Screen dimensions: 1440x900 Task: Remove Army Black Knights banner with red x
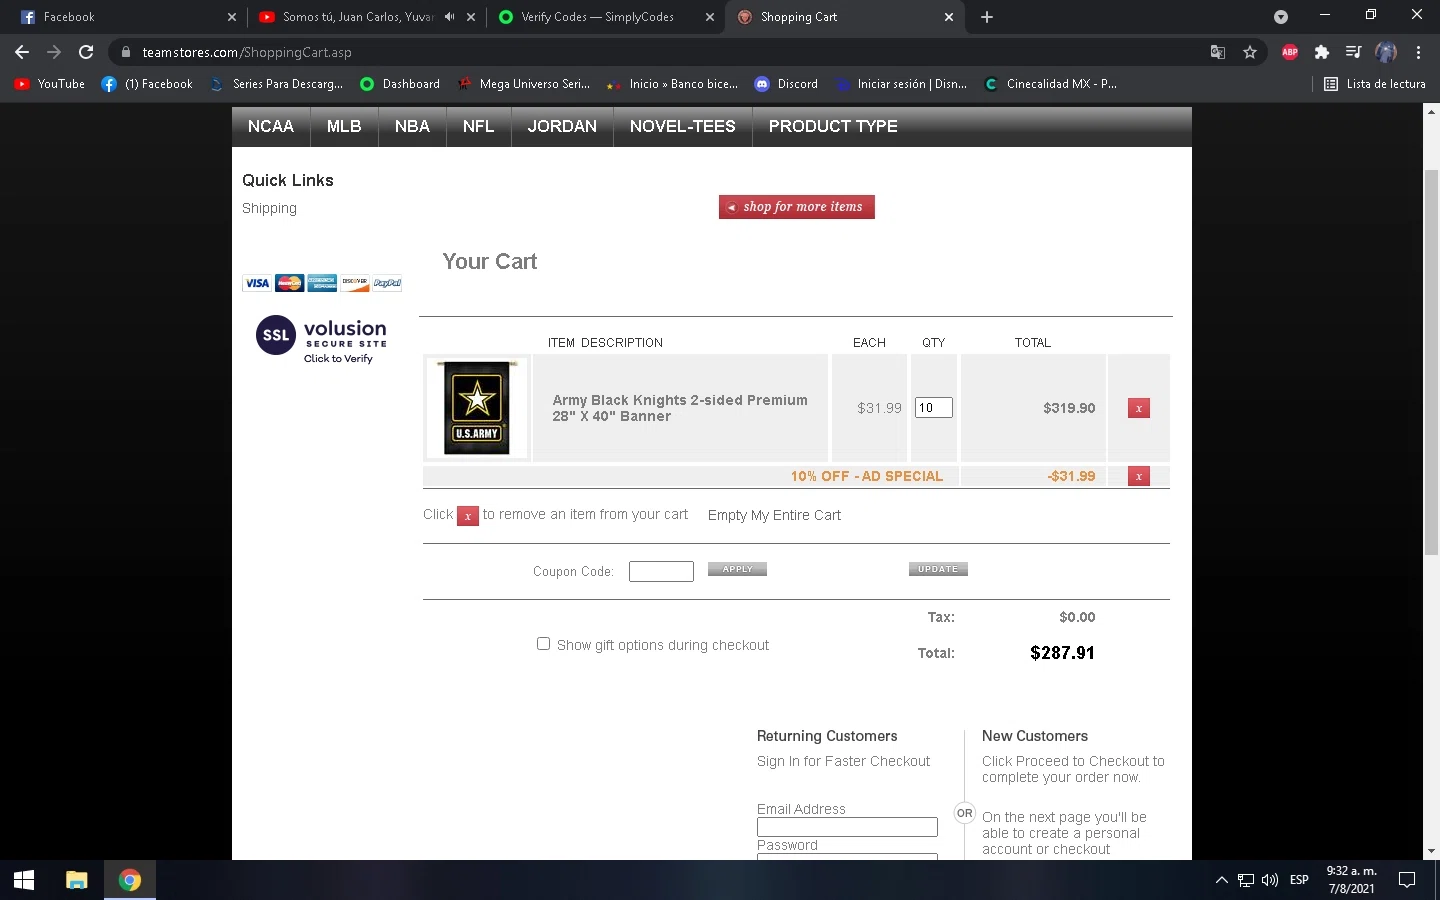tap(1138, 408)
